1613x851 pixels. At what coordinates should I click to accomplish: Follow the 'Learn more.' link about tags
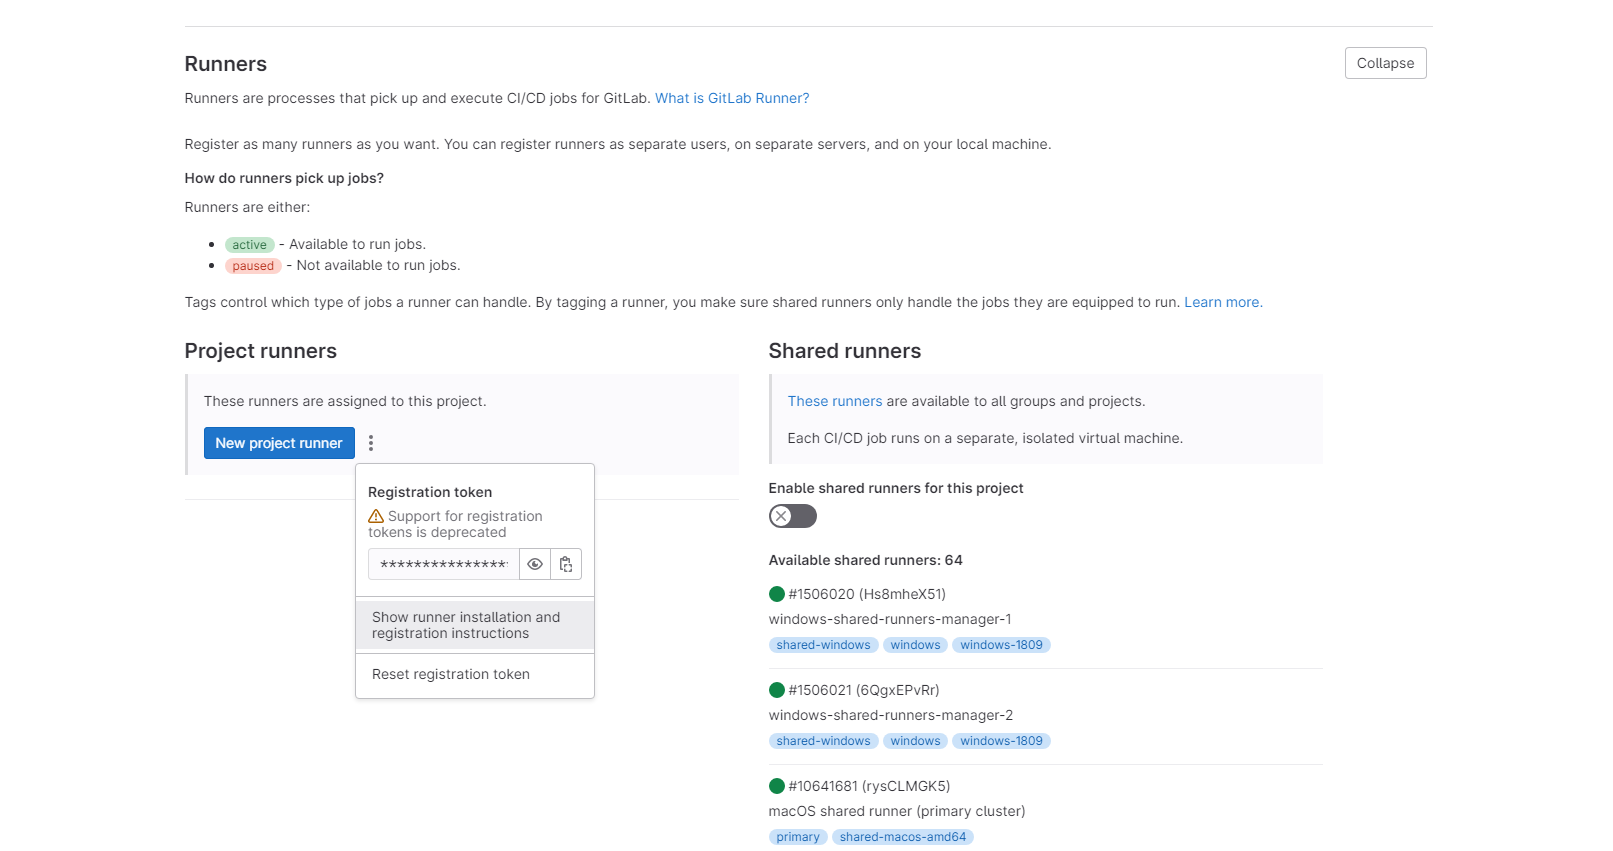coord(1223,302)
